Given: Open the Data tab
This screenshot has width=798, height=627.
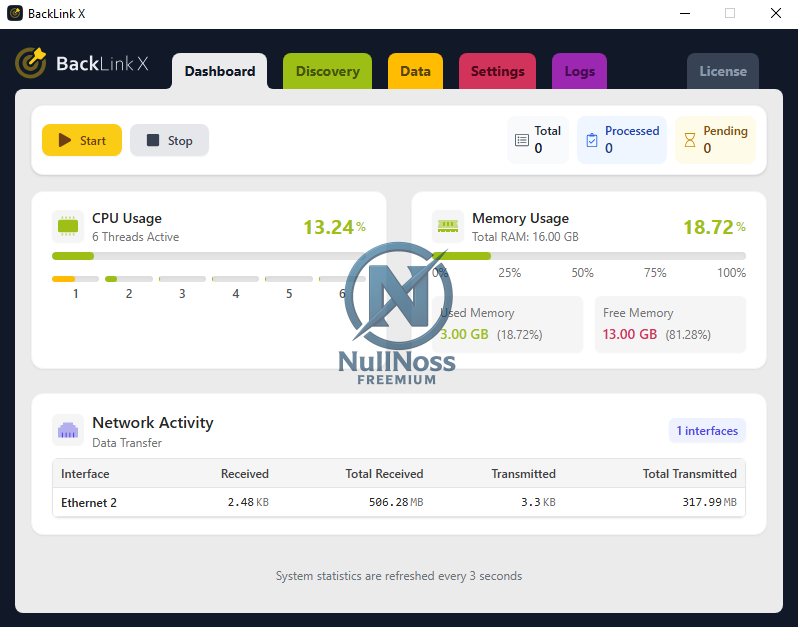Looking at the screenshot, I should pos(415,71).
